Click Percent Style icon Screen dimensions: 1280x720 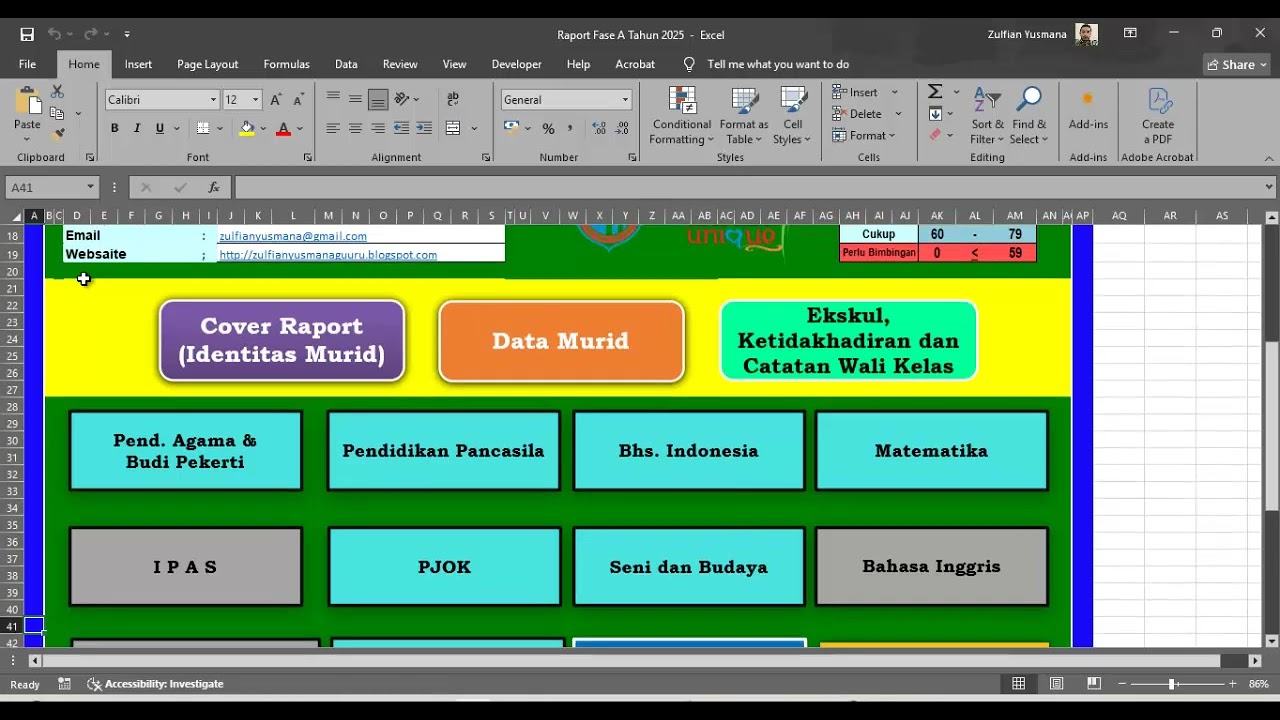tap(548, 128)
